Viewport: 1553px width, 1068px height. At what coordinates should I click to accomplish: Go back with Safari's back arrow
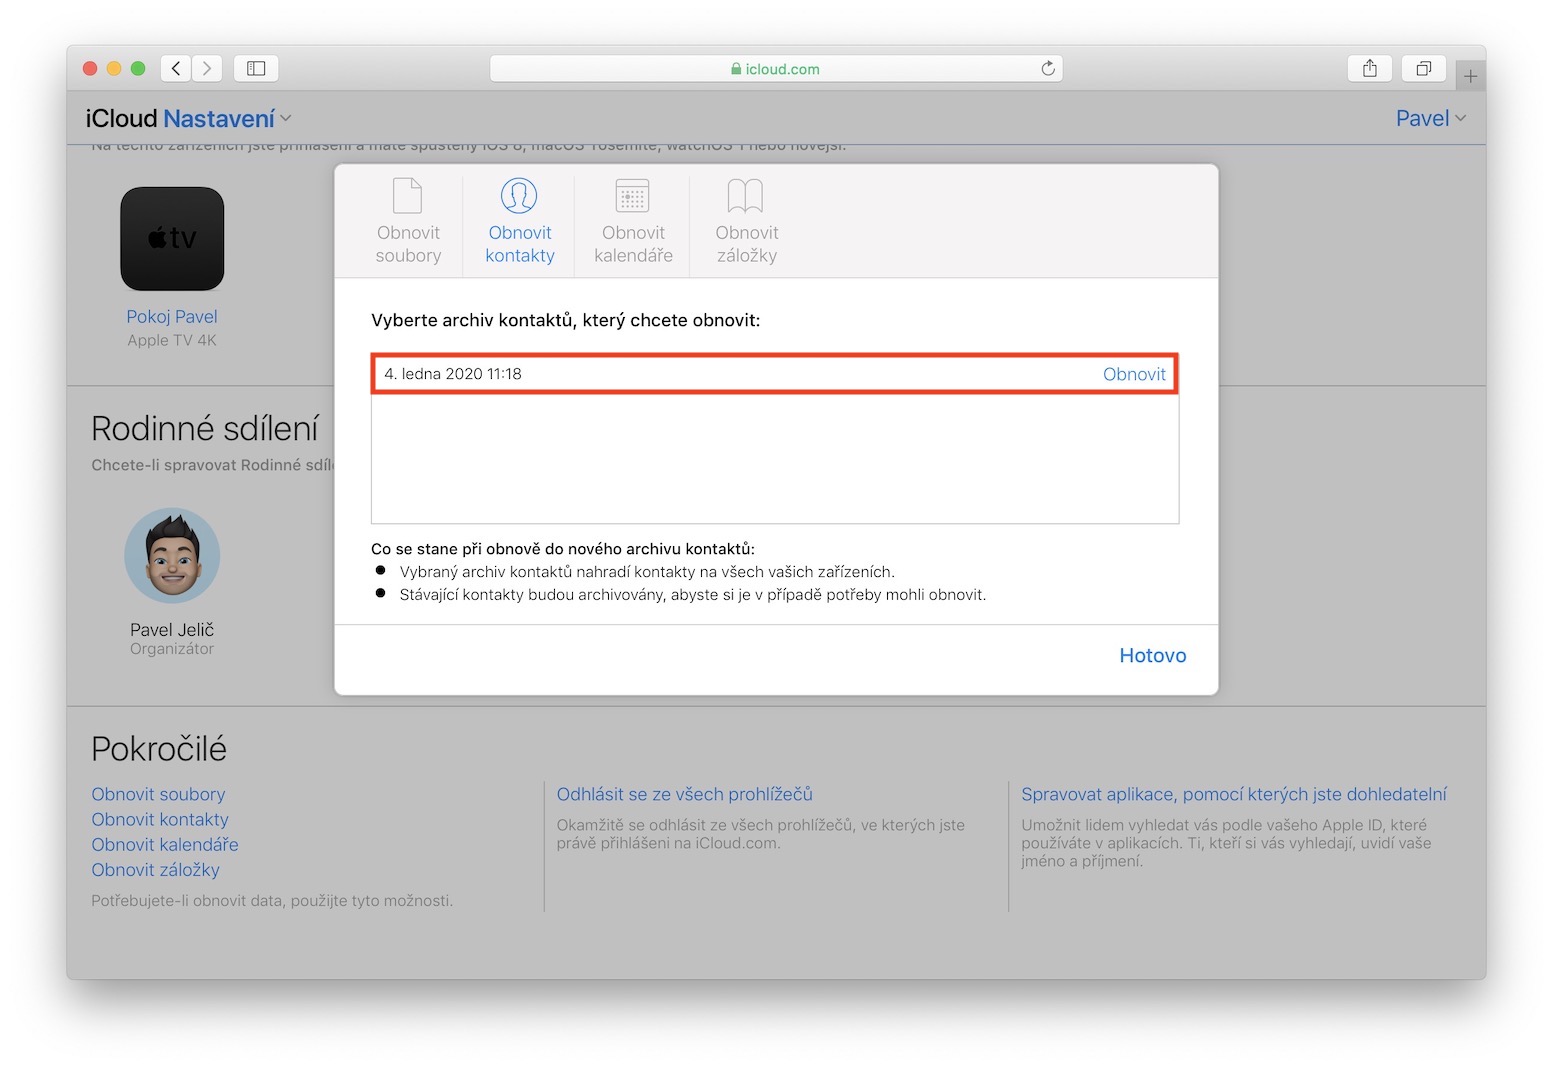point(176,68)
